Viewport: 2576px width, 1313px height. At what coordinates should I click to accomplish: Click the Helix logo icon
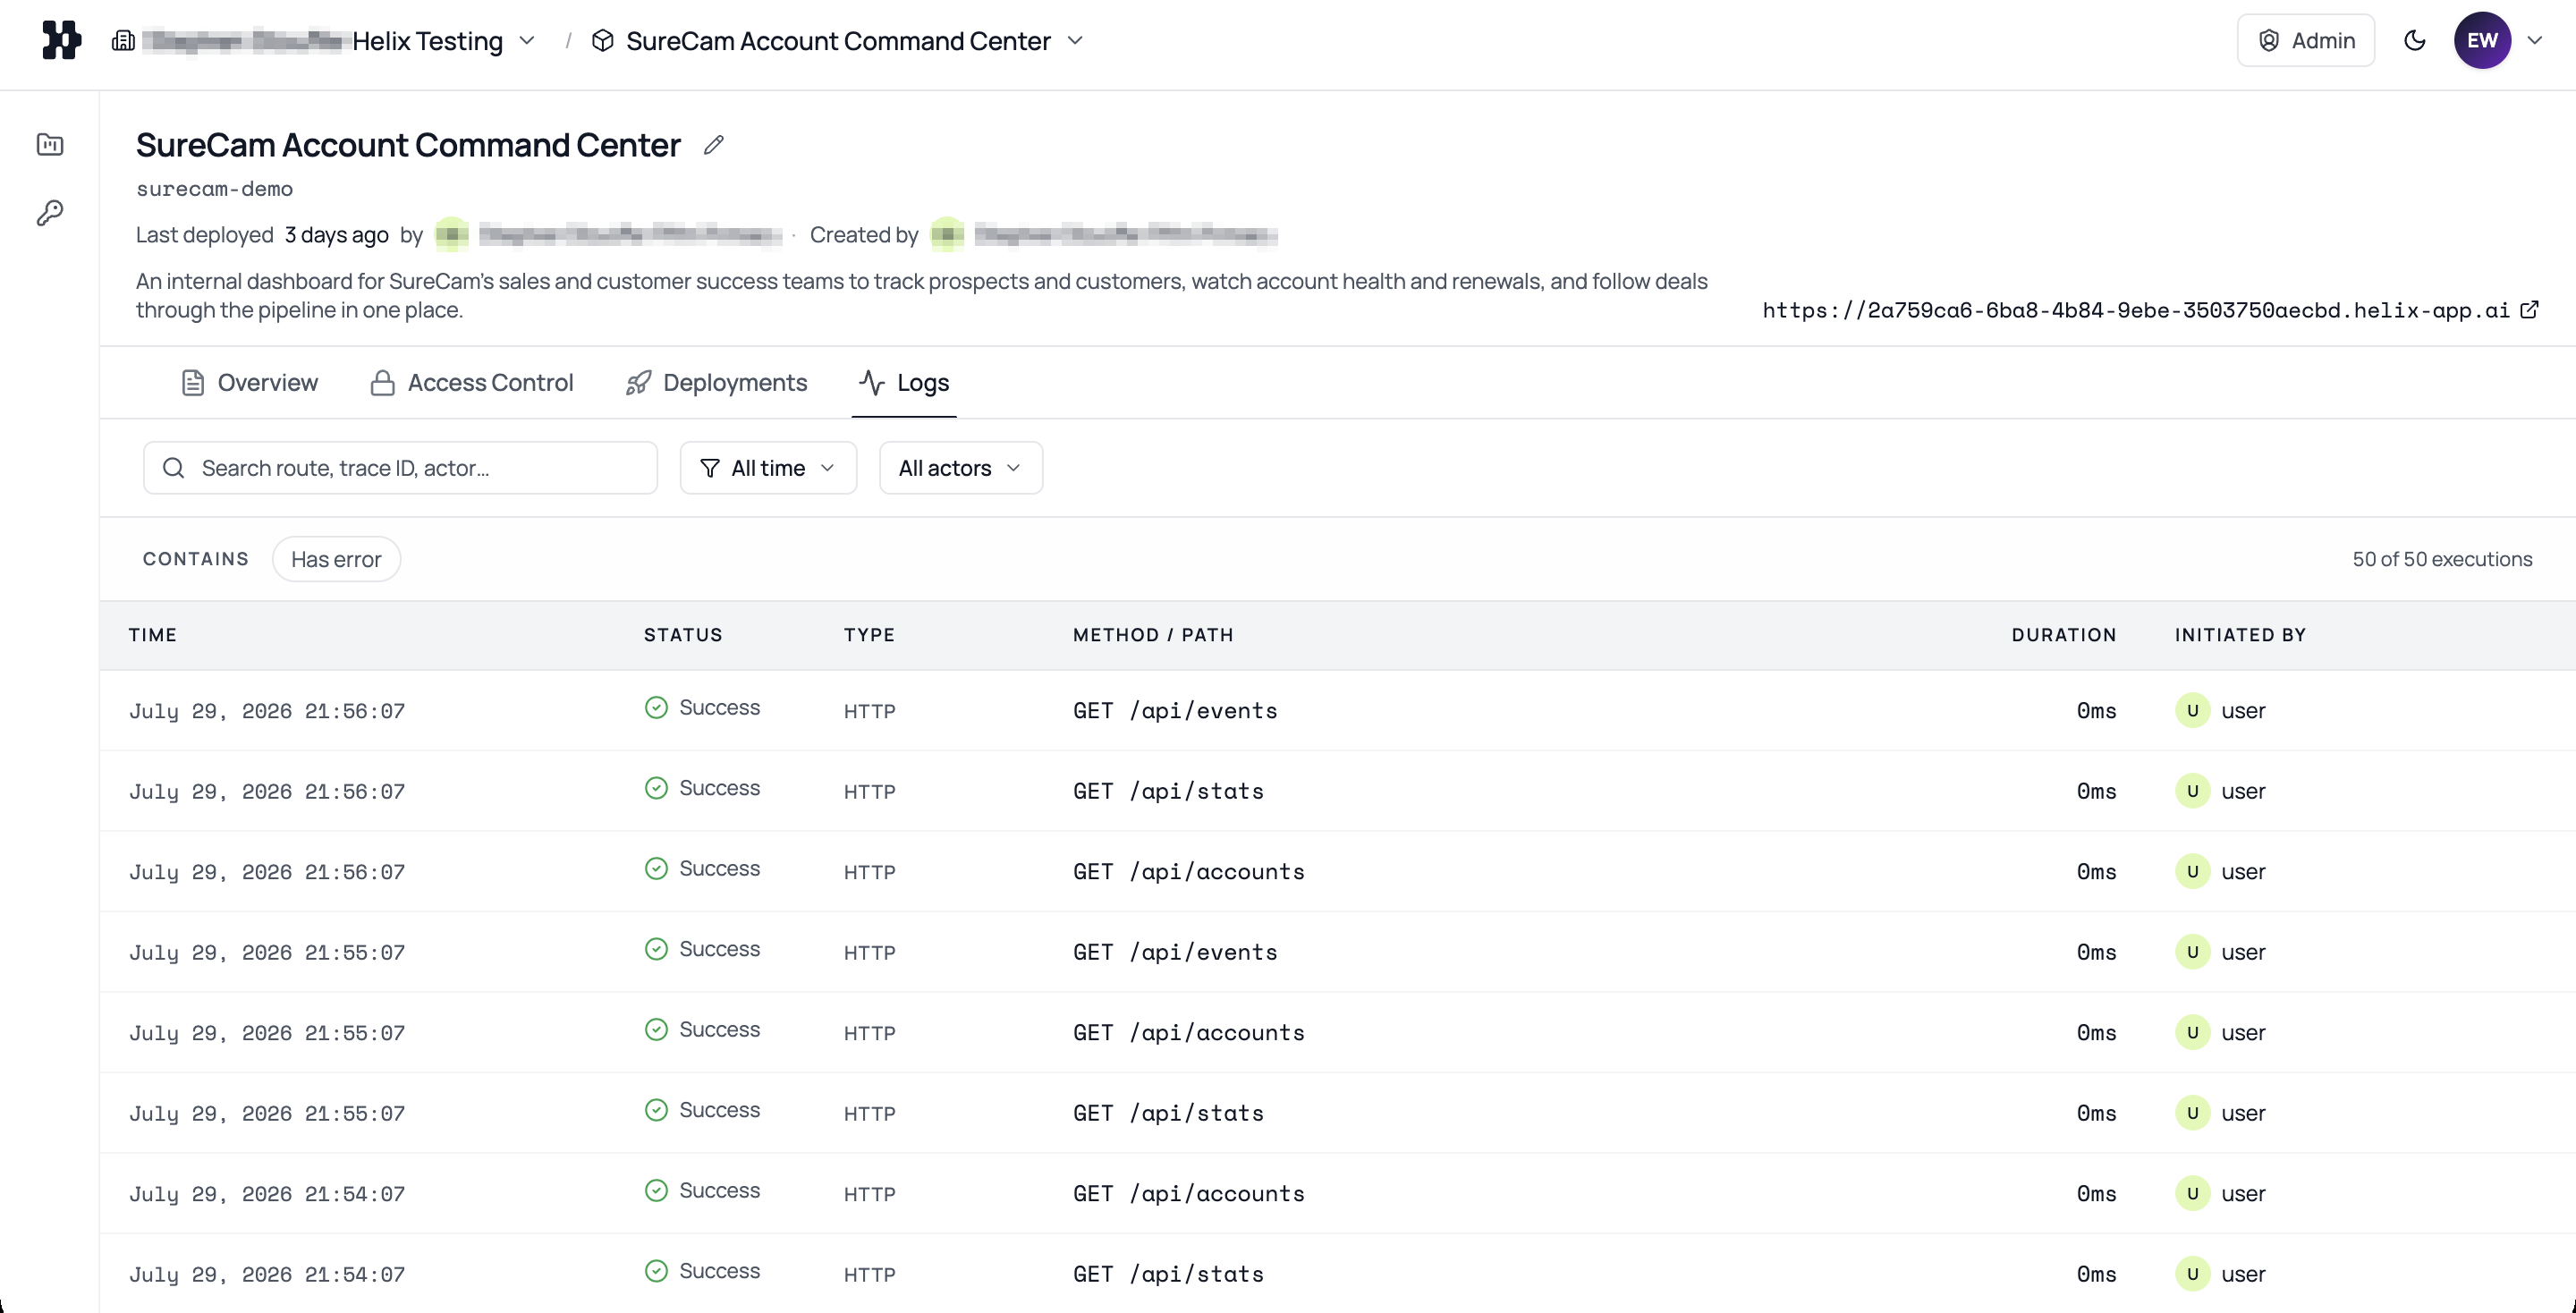pos(61,40)
